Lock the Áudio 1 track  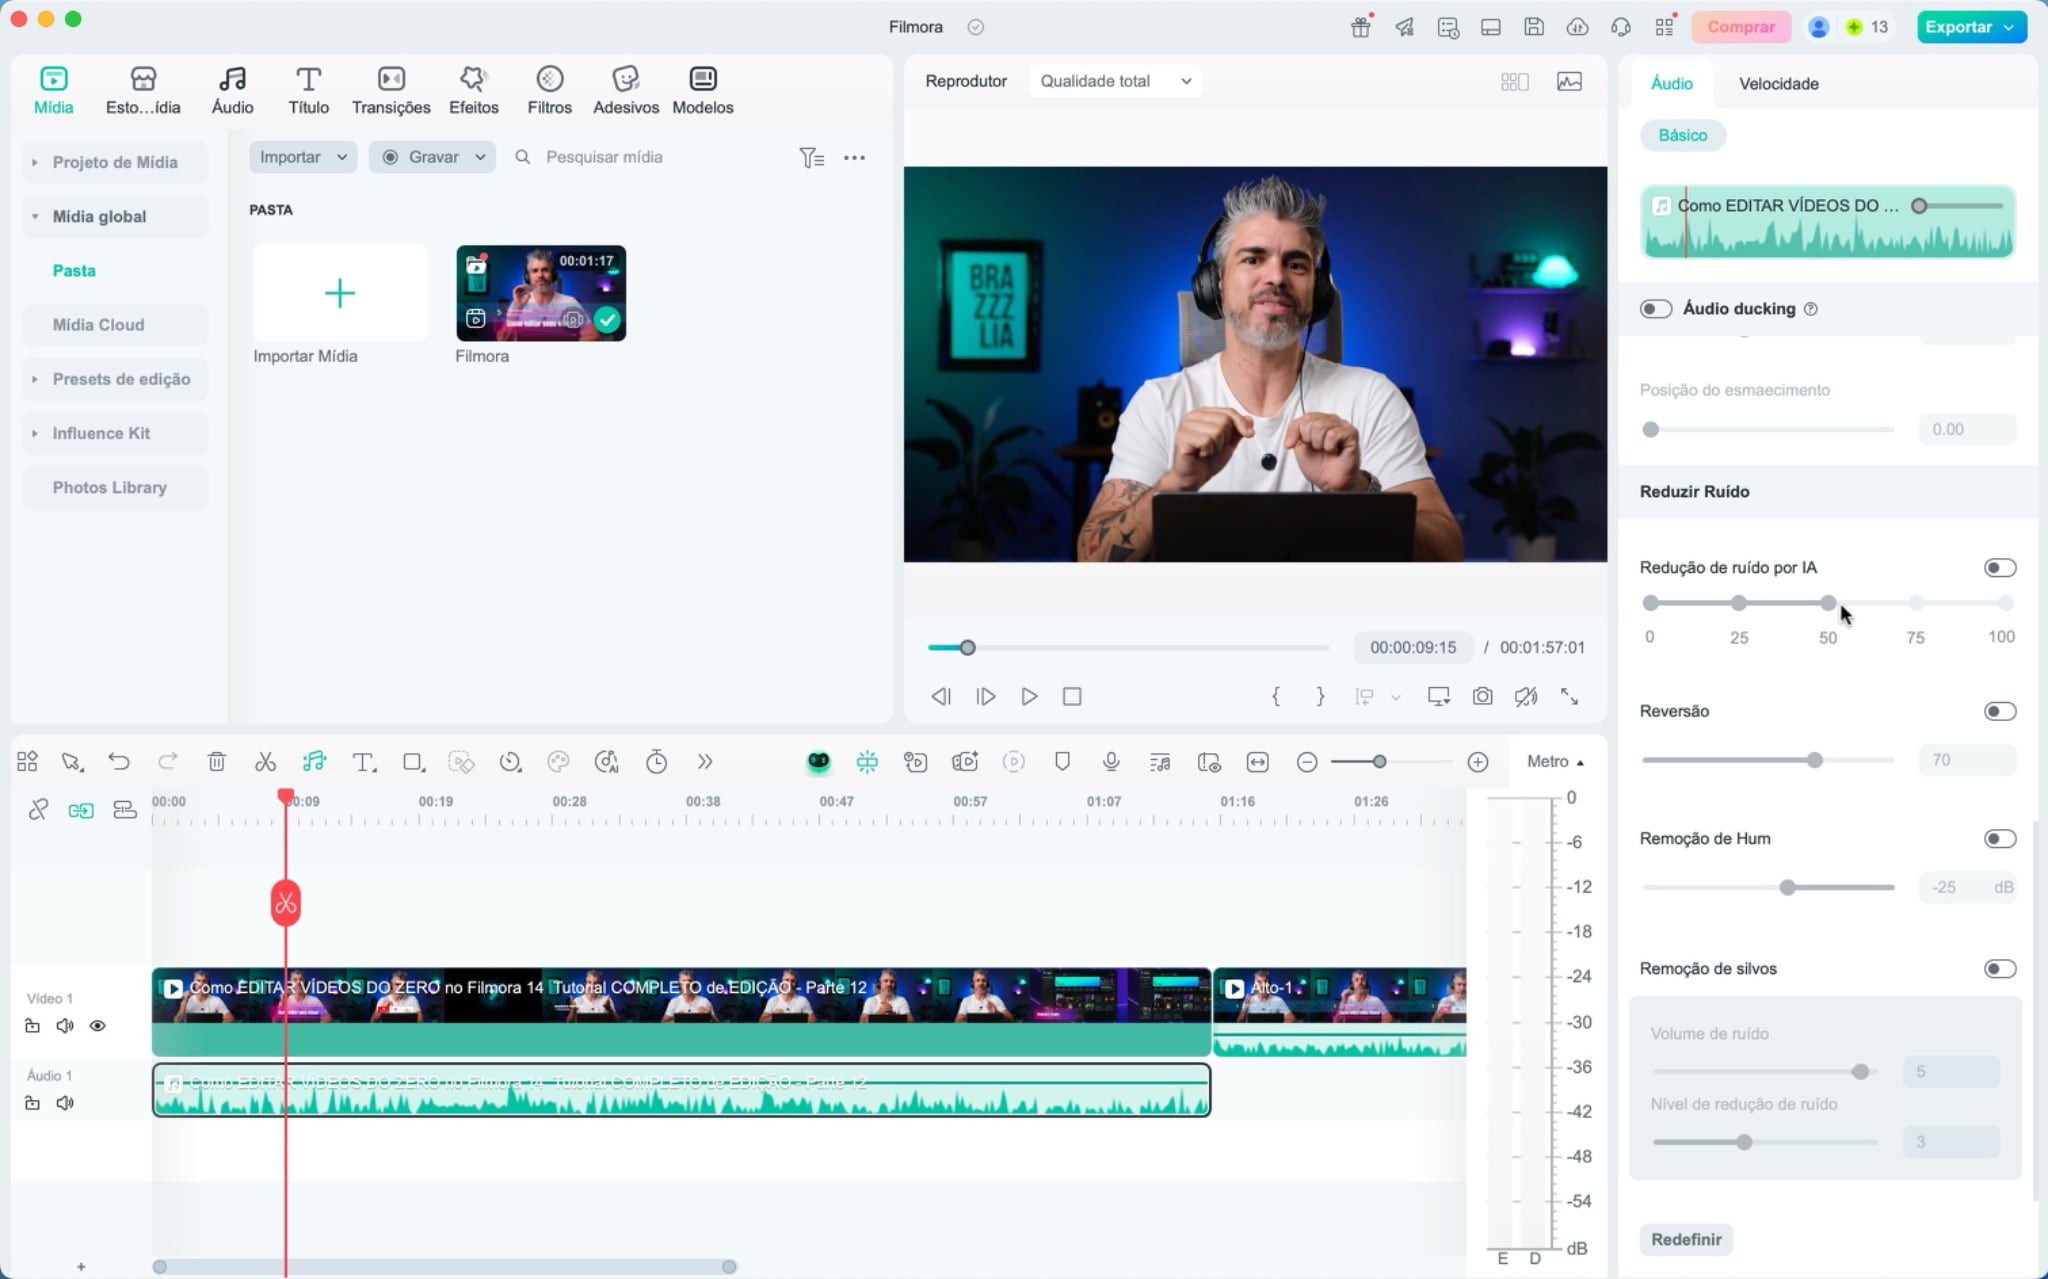pyautogui.click(x=32, y=1103)
